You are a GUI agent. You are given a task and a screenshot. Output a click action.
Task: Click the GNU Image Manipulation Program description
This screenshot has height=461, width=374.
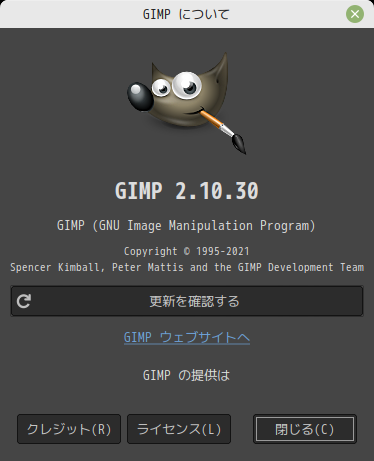[x=186, y=226]
